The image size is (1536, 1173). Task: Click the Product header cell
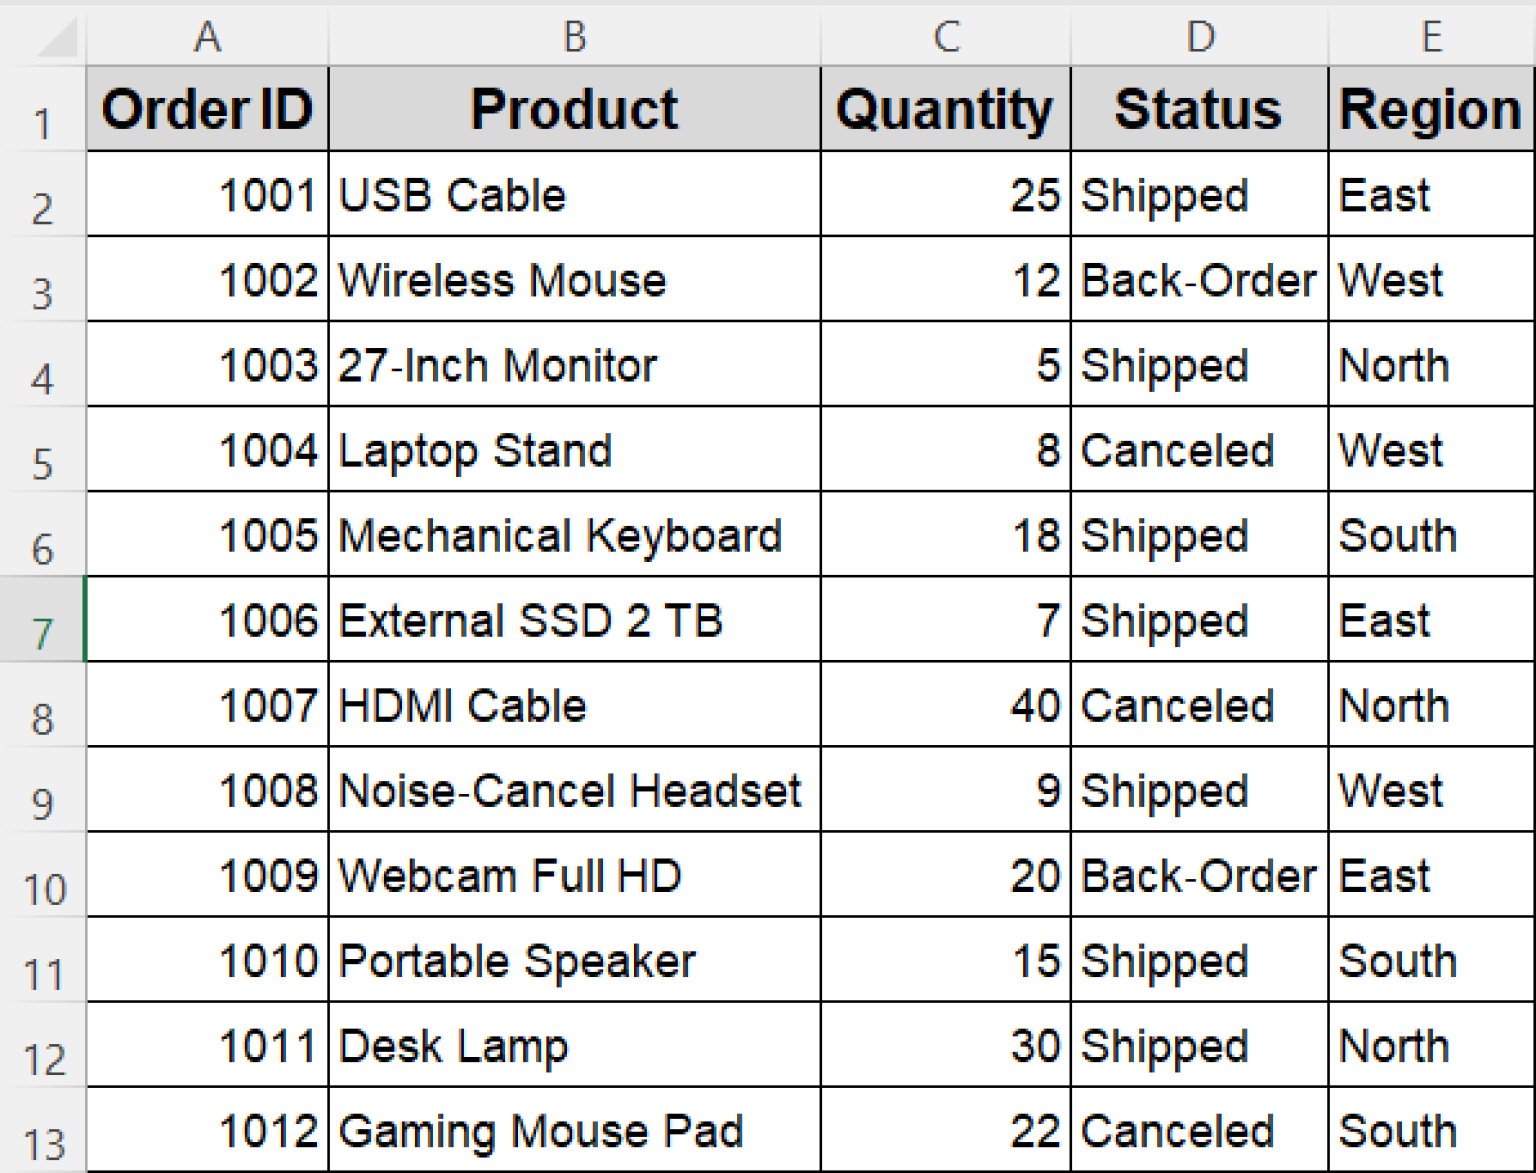[x=574, y=109]
